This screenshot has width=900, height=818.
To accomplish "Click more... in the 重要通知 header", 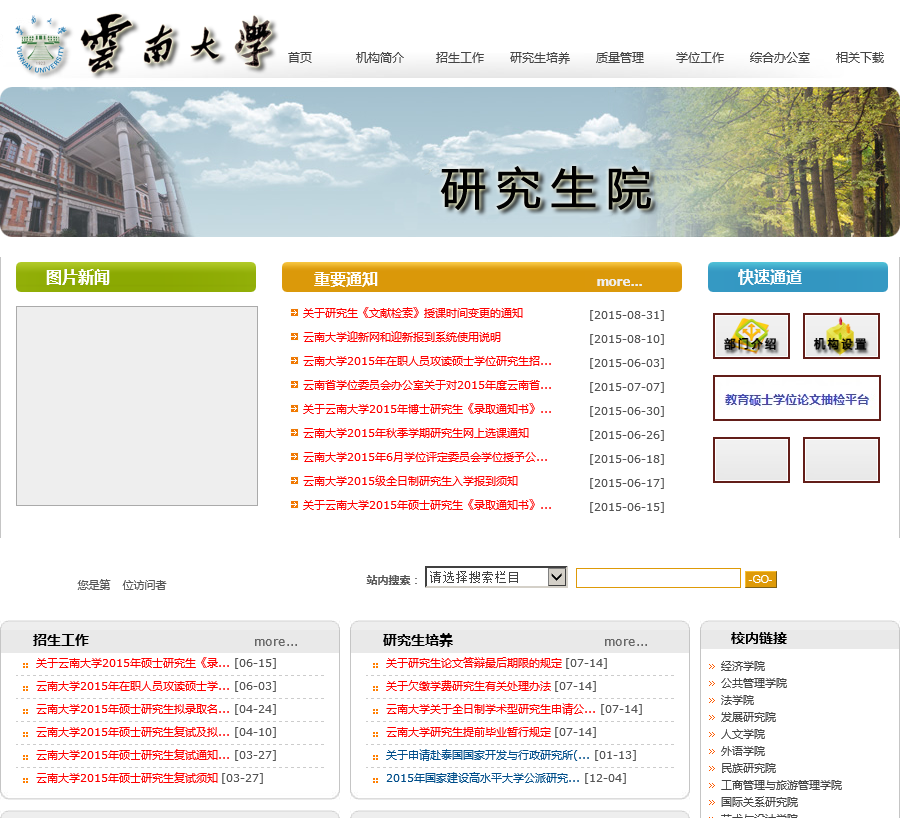I will (619, 281).
